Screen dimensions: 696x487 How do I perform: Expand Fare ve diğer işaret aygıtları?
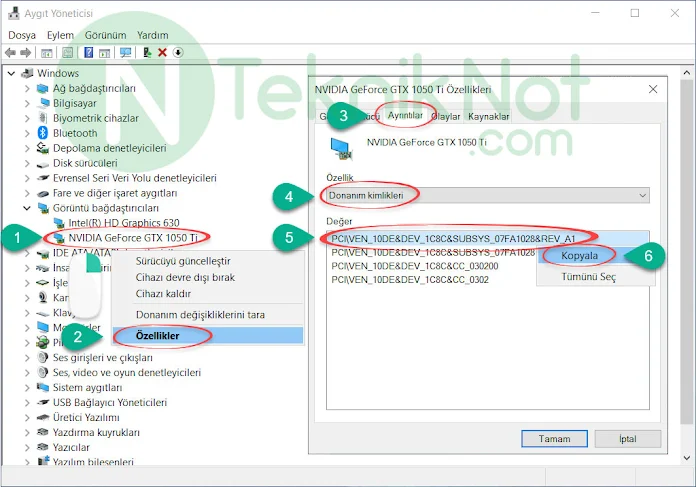tap(27, 193)
